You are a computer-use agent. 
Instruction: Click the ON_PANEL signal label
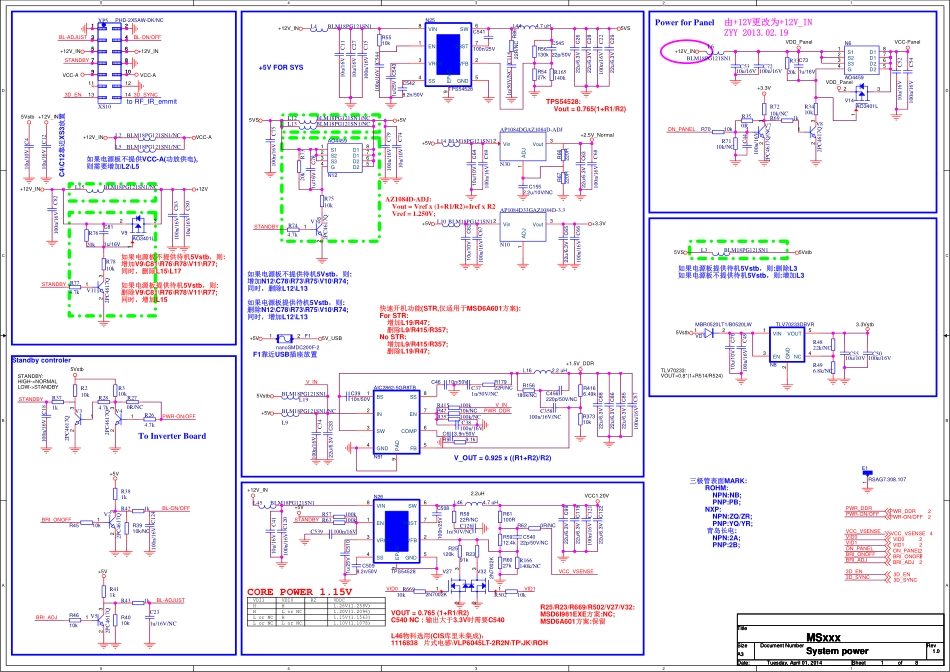point(680,130)
